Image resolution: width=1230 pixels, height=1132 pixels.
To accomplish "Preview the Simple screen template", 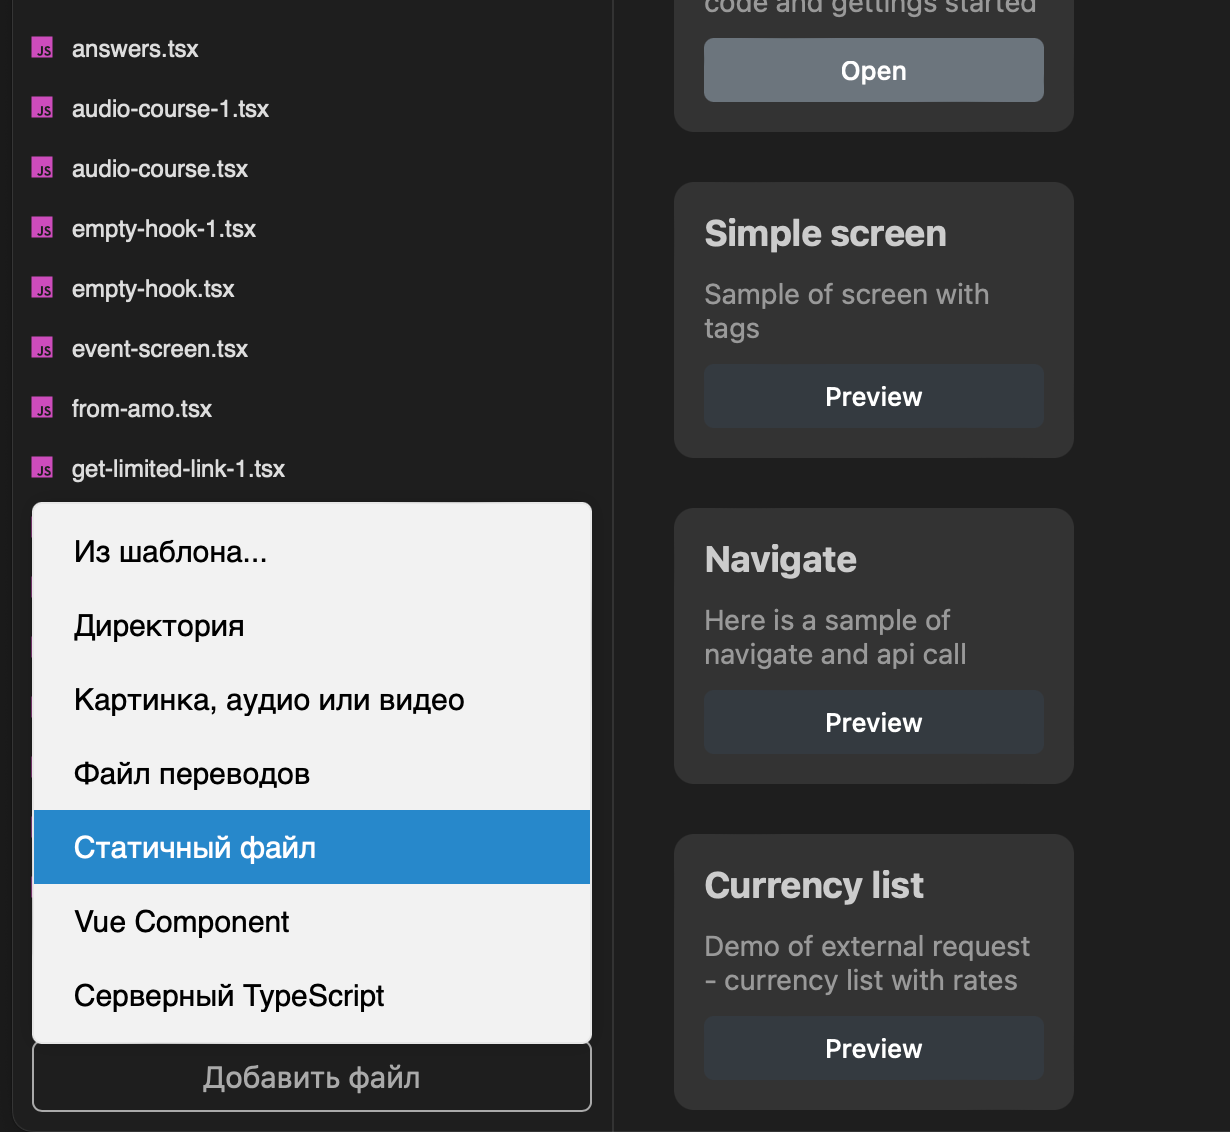I will click(874, 396).
